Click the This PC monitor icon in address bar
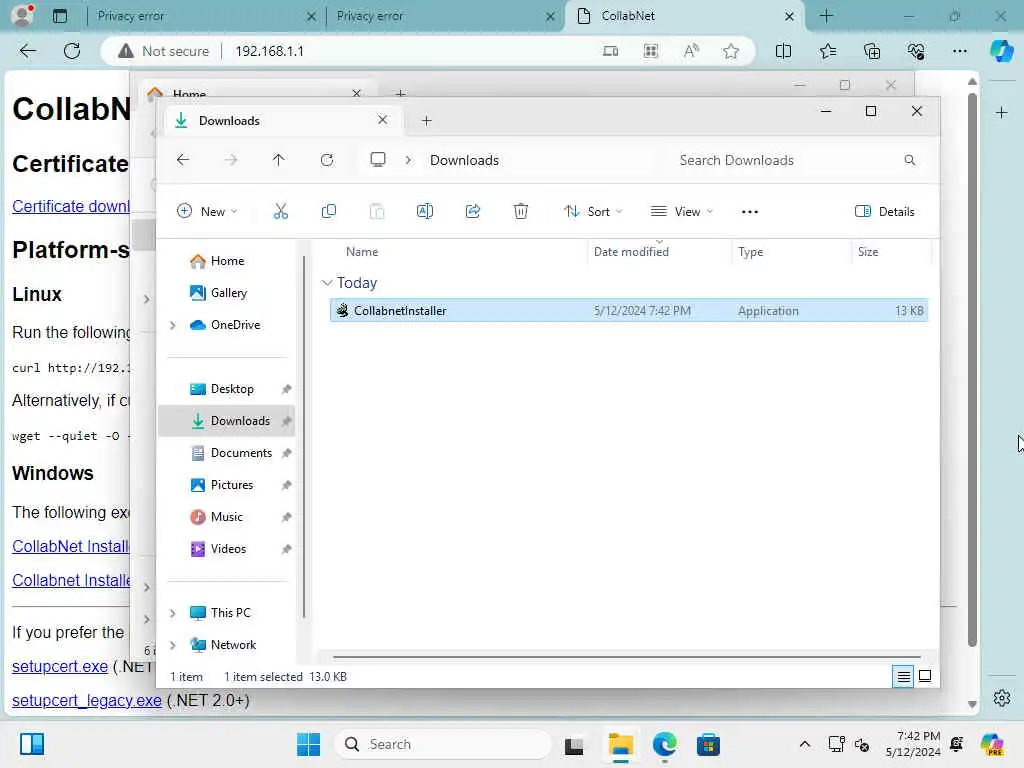The image size is (1024, 768). (377, 160)
